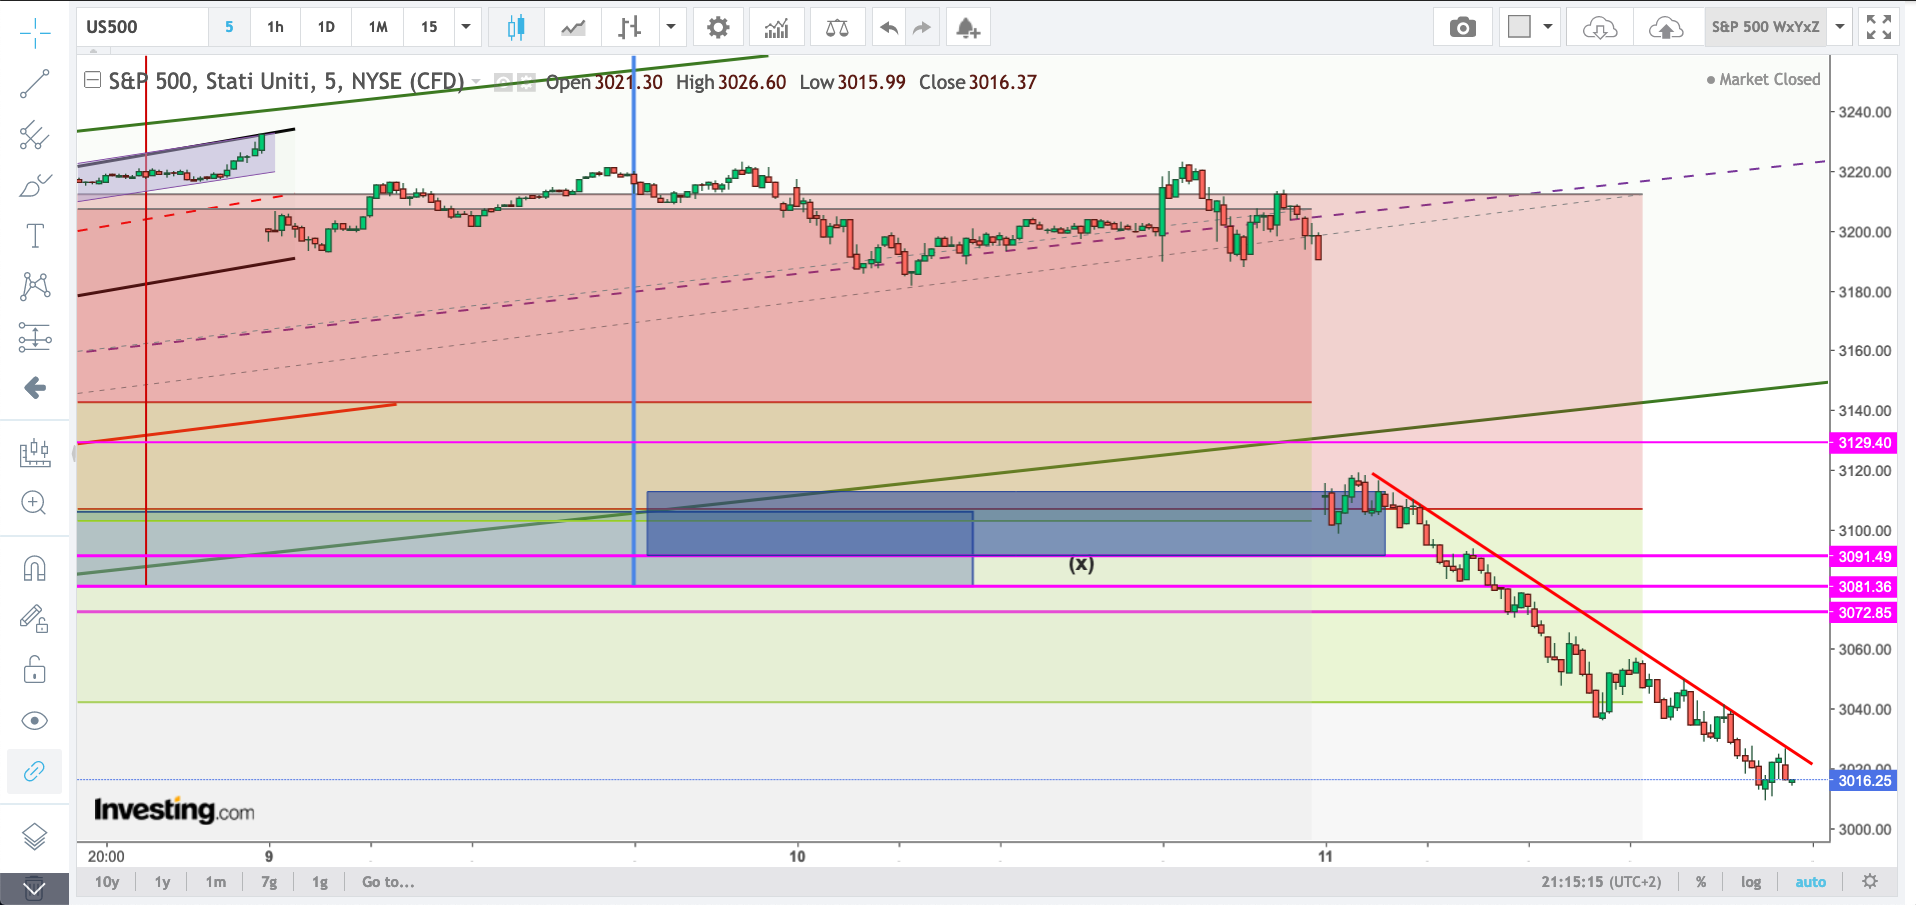
Task: Open the indicators menu
Action: coord(777,27)
